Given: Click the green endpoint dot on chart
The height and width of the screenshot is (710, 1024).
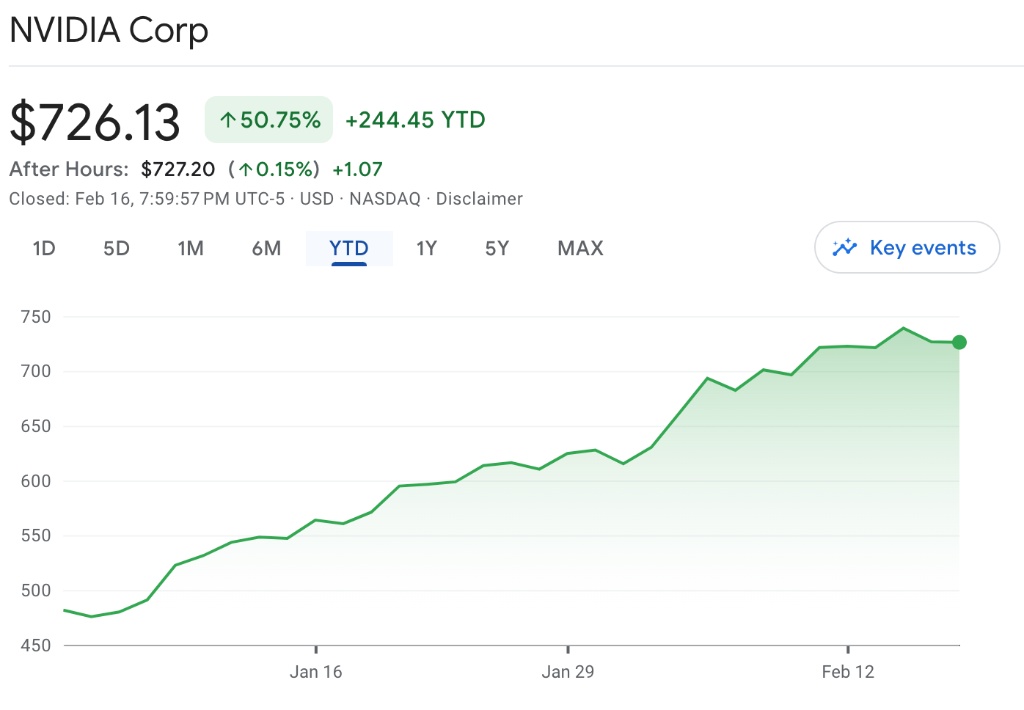Looking at the screenshot, I should [x=959, y=343].
